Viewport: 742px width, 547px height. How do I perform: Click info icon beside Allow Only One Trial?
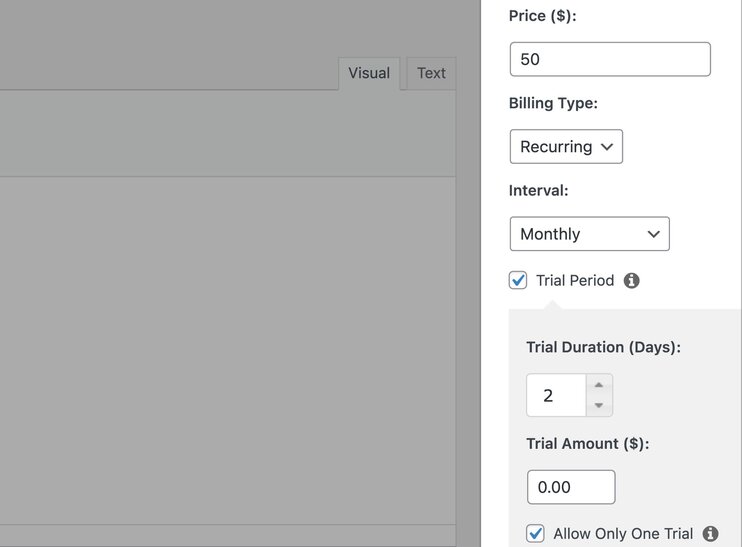pos(711,534)
